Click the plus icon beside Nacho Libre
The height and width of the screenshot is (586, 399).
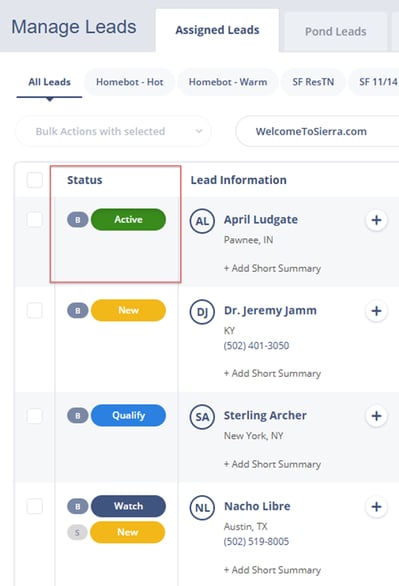pos(376,507)
